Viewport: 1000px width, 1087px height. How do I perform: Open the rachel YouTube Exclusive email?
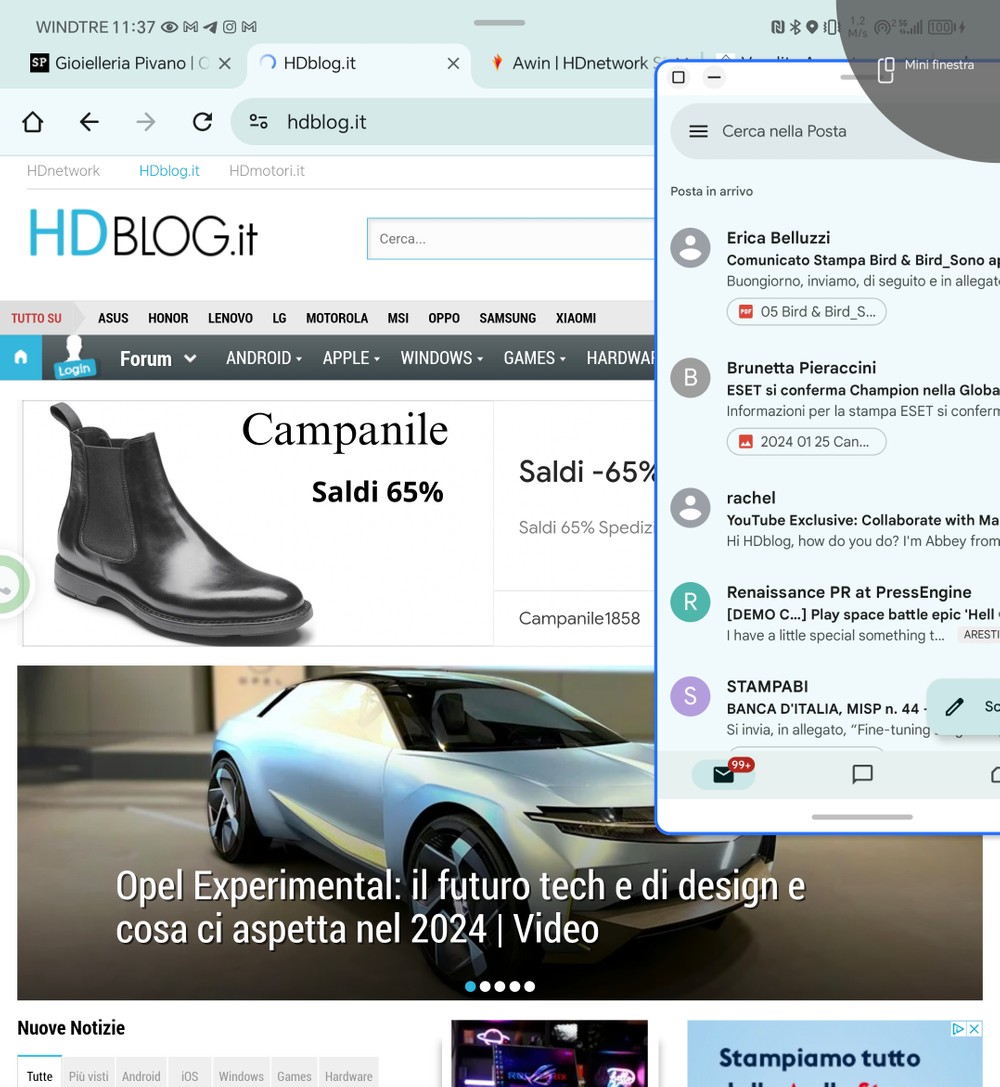(x=835, y=519)
